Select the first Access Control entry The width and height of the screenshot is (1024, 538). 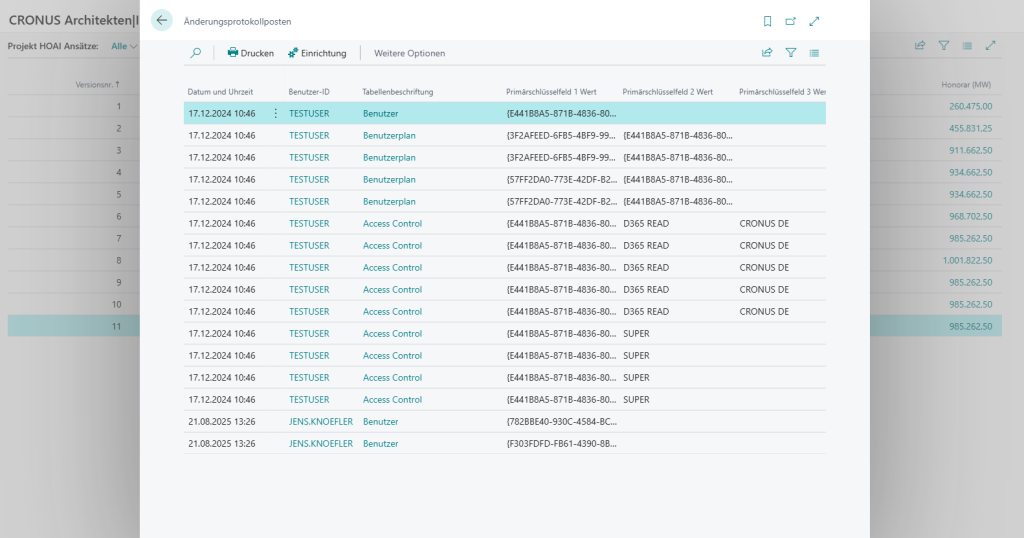coord(392,223)
